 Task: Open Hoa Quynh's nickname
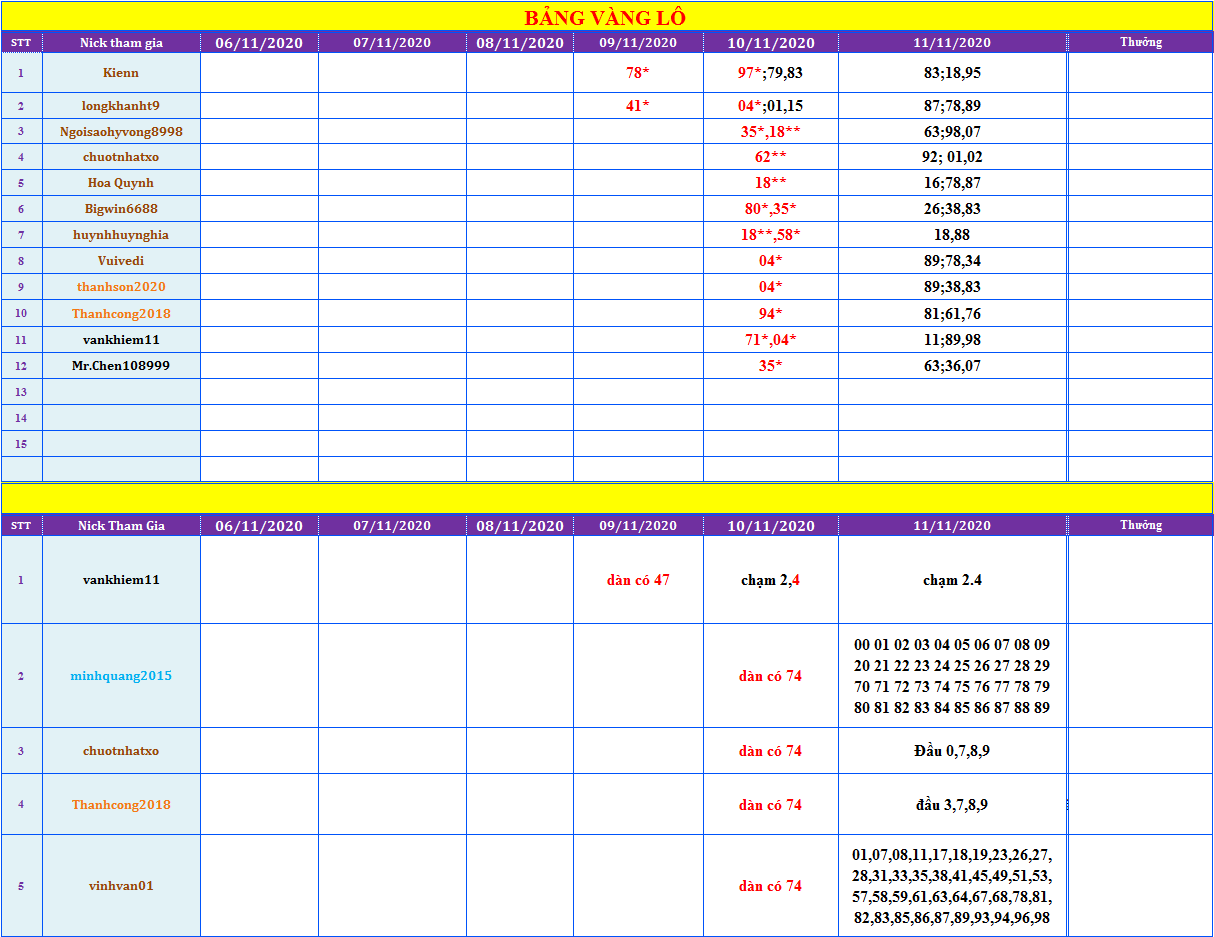[121, 183]
